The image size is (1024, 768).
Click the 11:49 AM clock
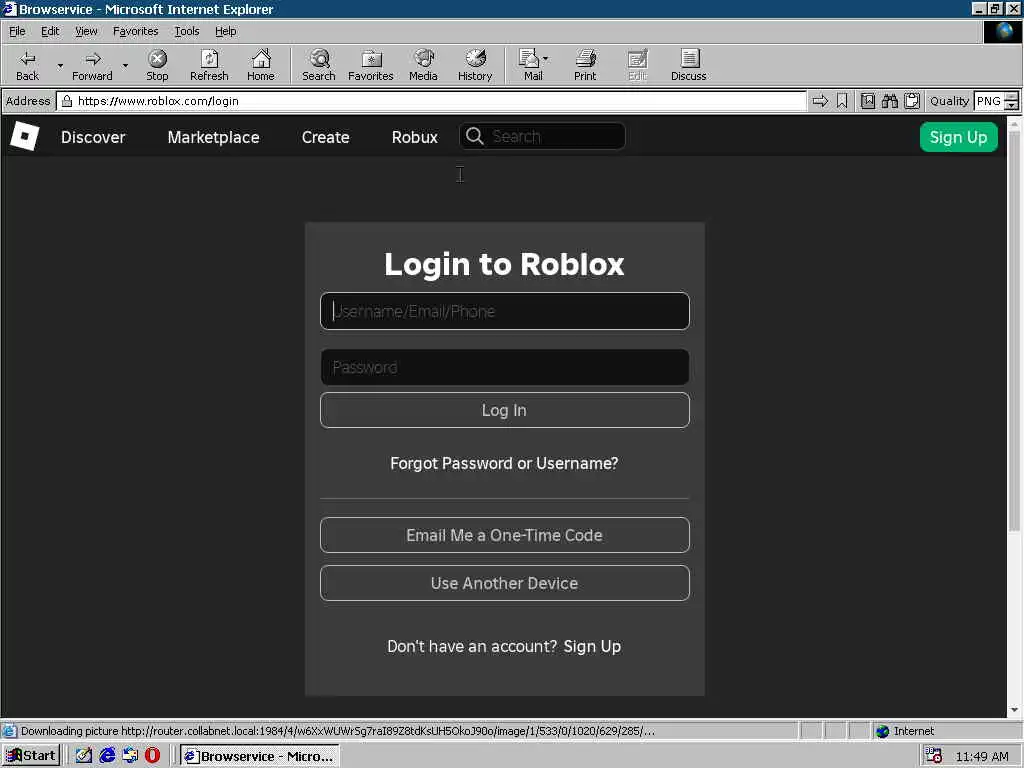click(982, 756)
